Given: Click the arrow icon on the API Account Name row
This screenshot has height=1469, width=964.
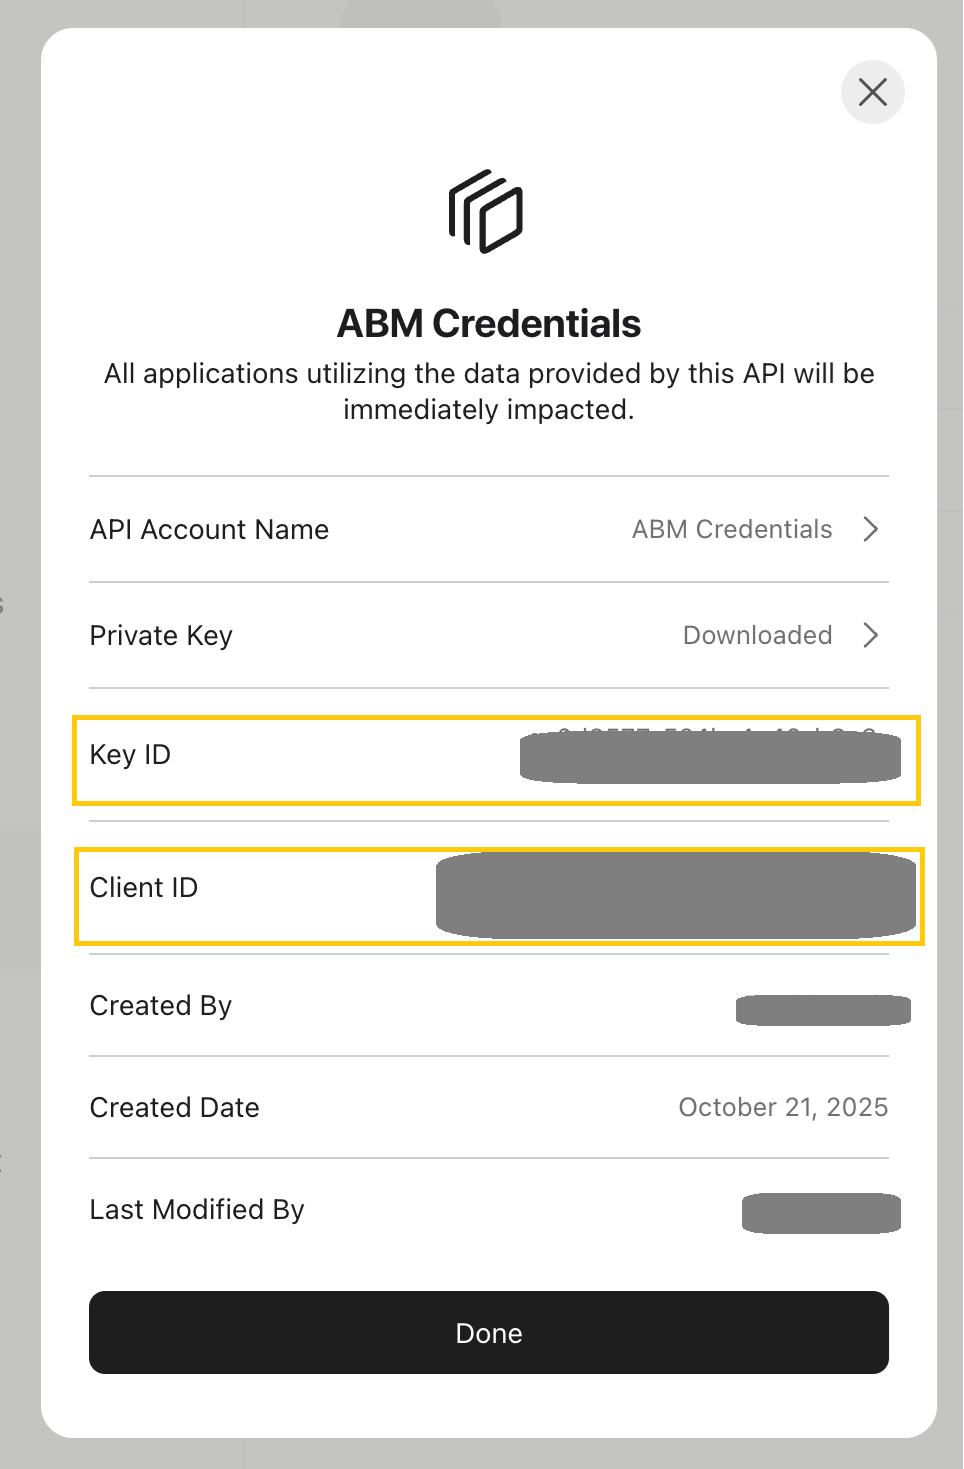Looking at the screenshot, I should (x=871, y=529).
